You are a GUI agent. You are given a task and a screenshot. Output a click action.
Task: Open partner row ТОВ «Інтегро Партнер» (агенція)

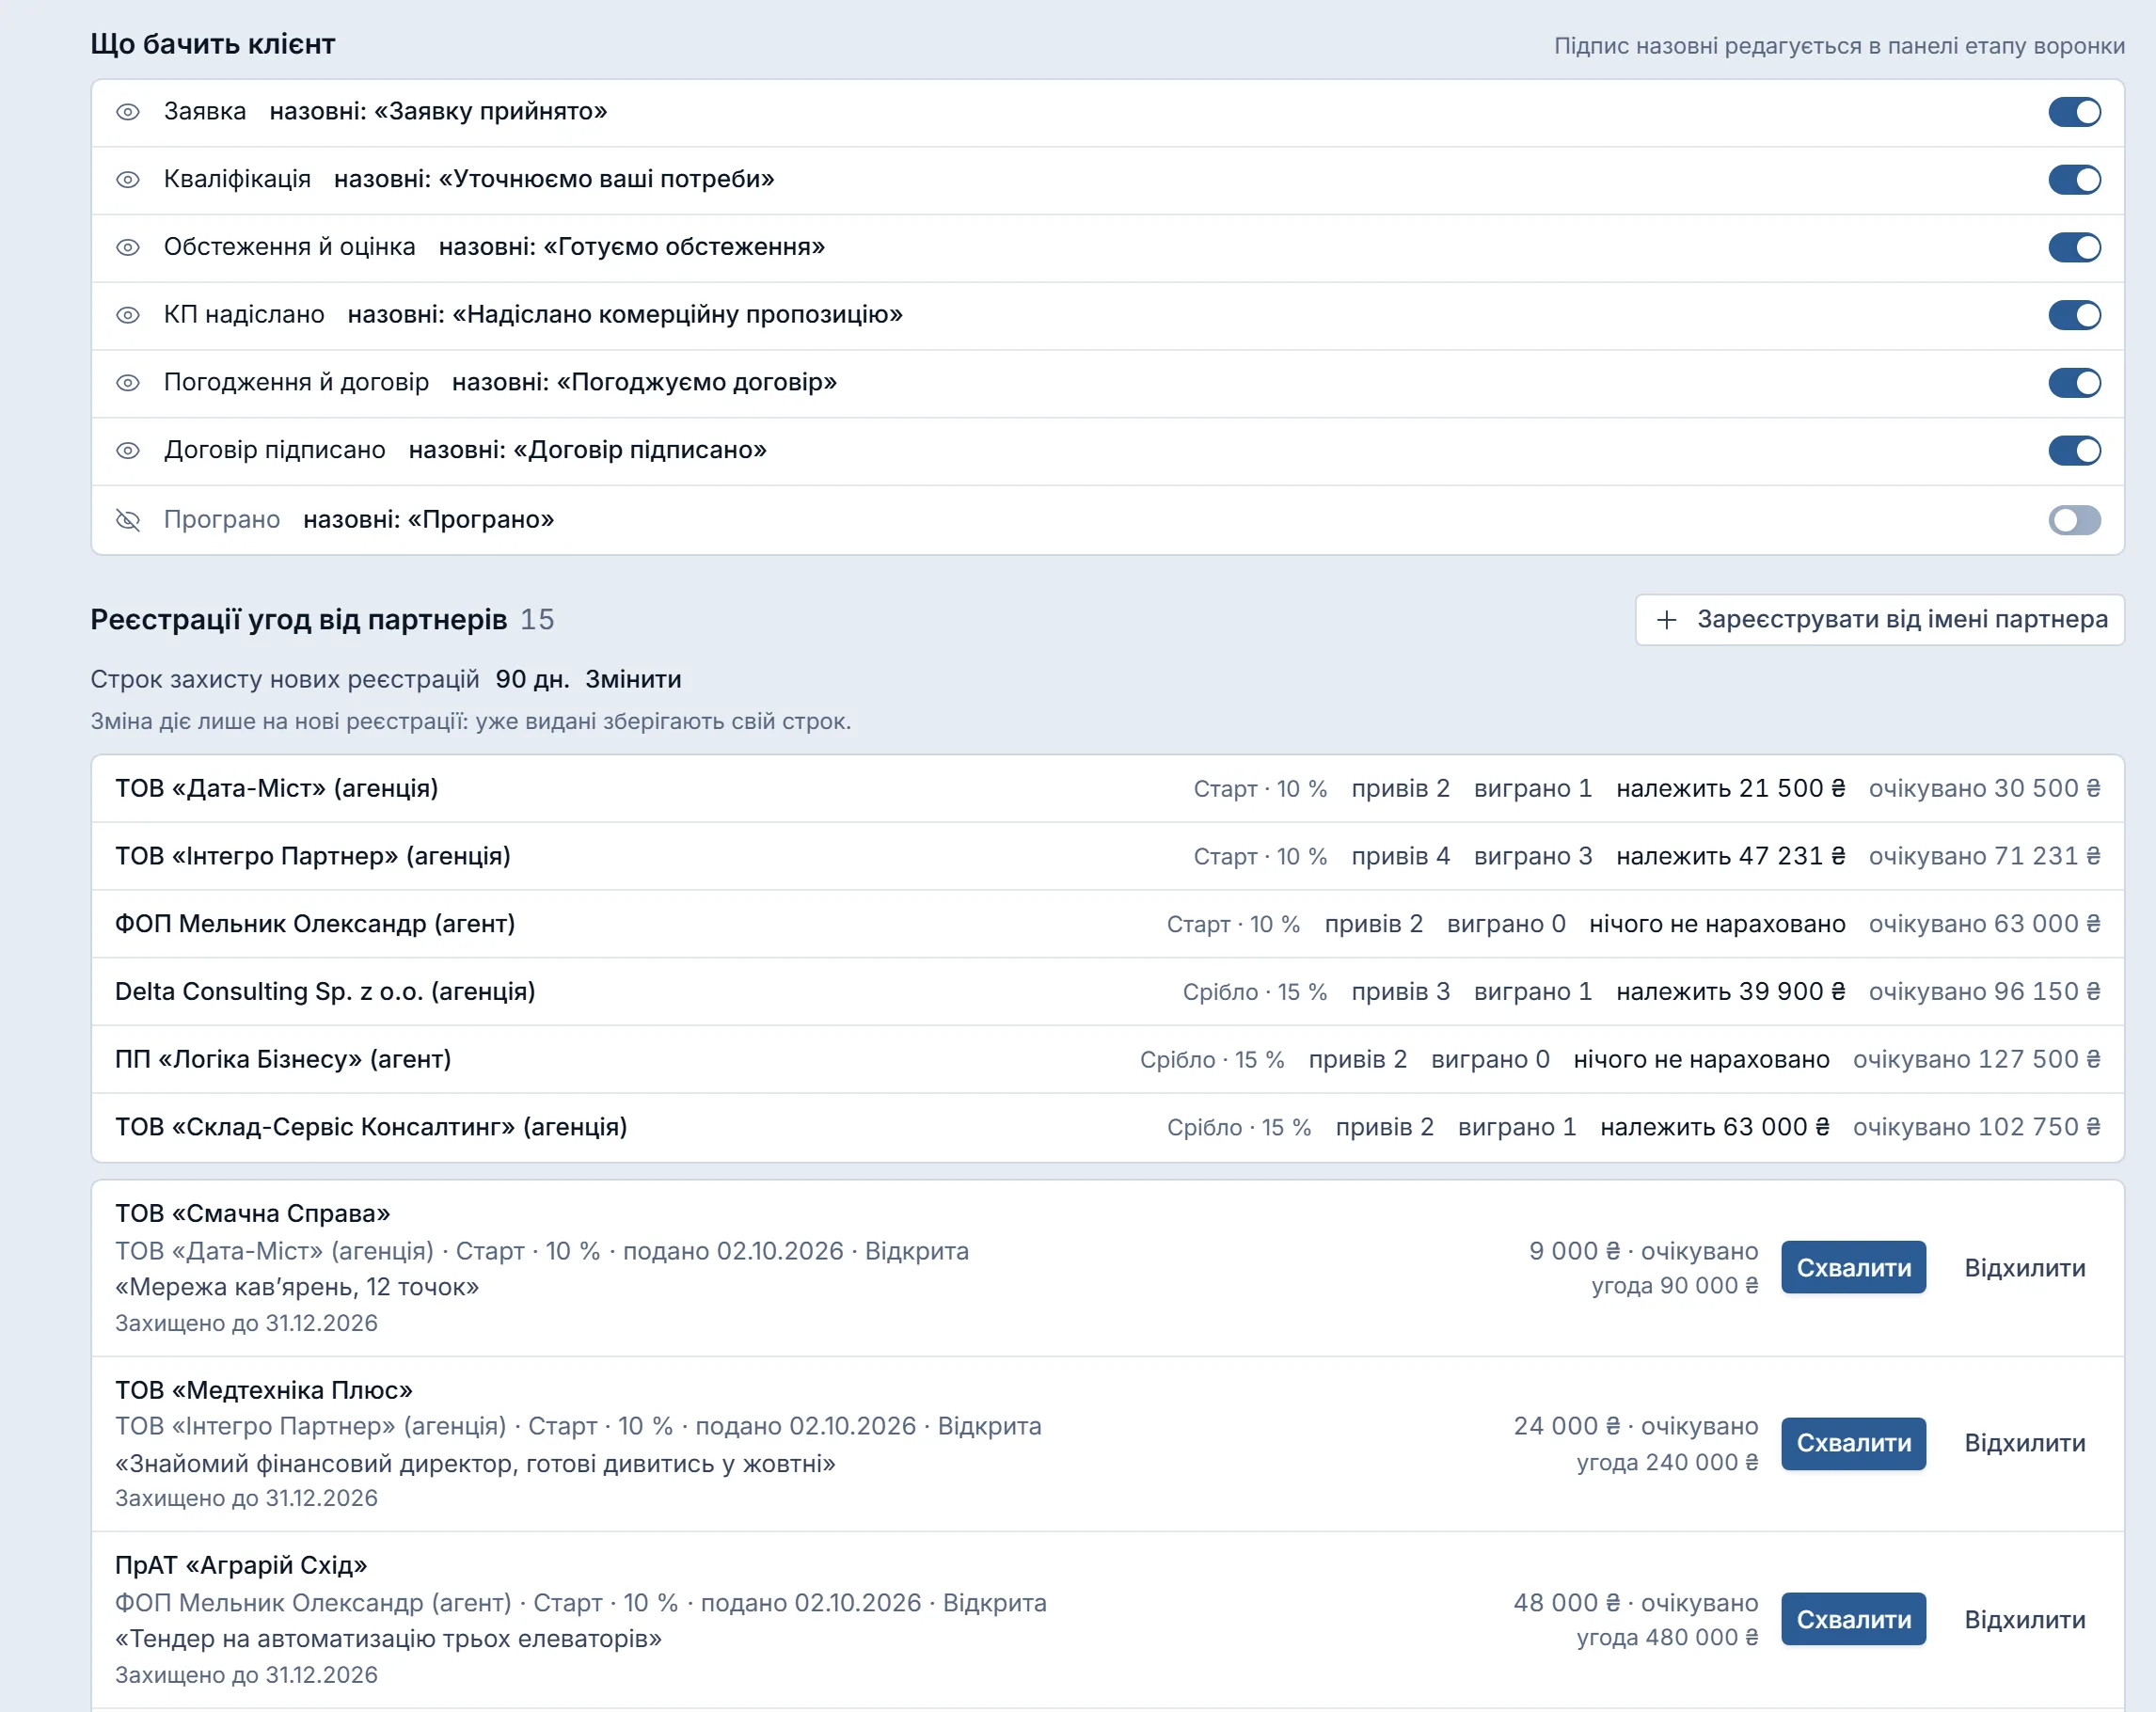point(1107,857)
